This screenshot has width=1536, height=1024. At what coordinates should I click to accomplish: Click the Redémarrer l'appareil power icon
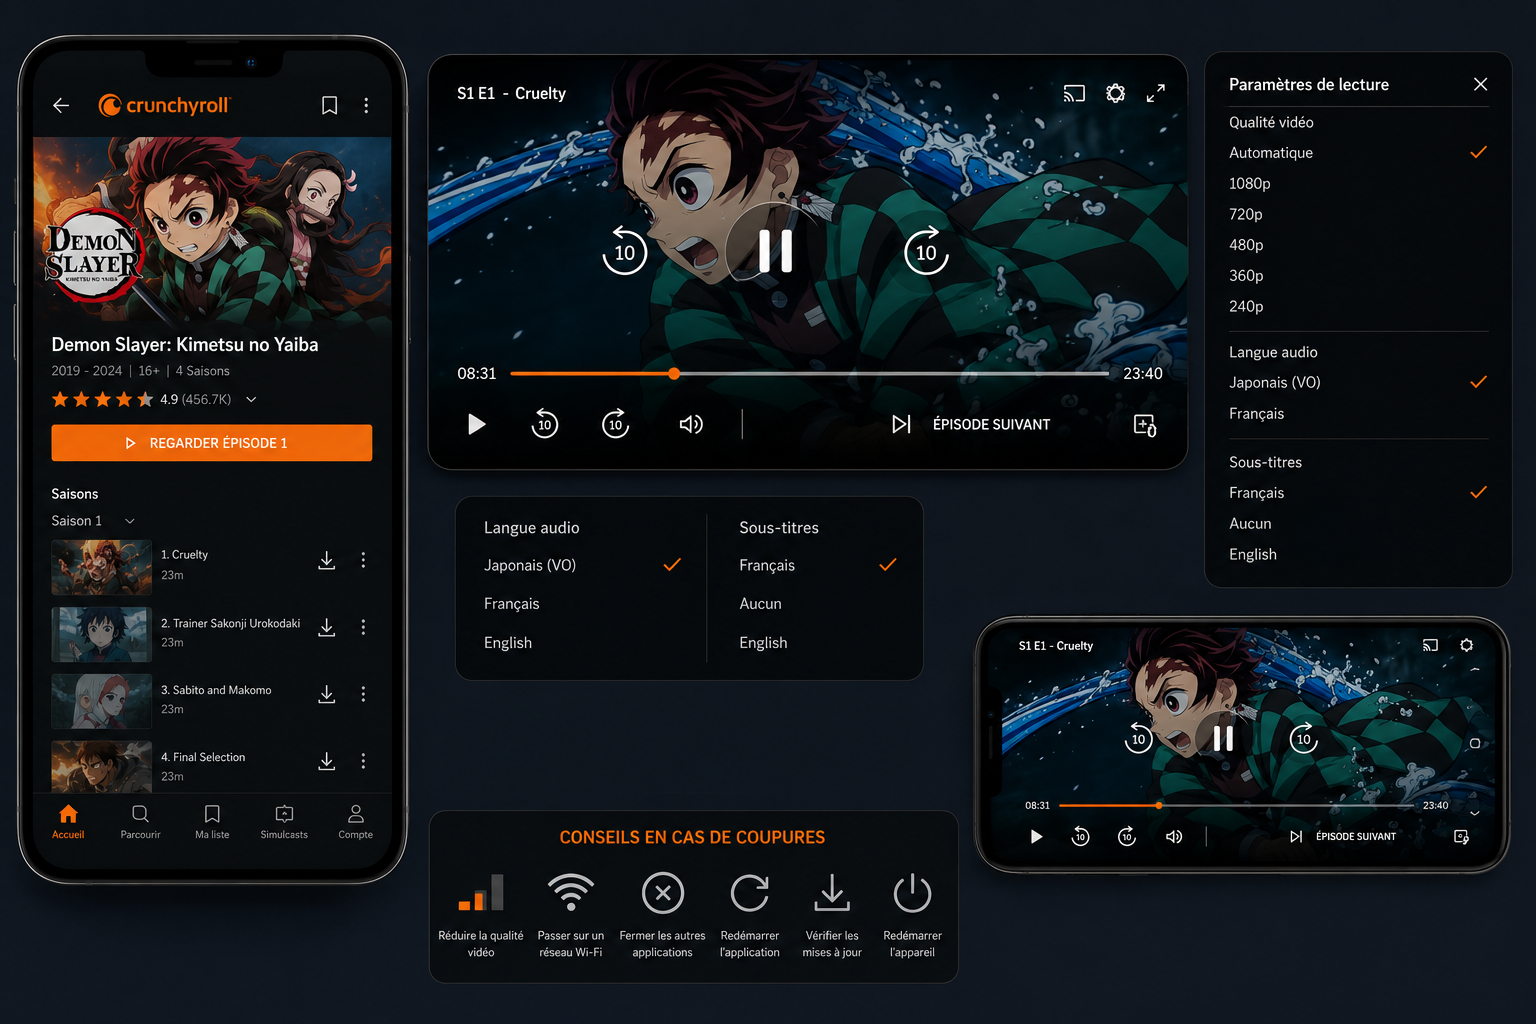click(912, 892)
